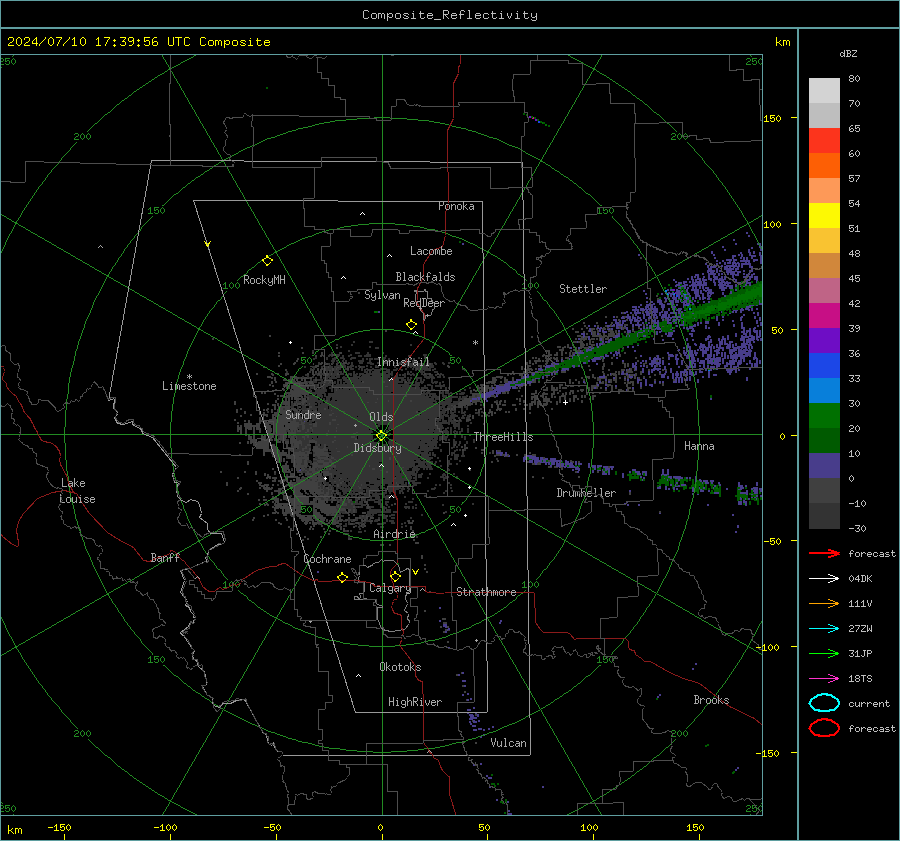Pick the cyan 27ZW arrow icon
The width and height of the screenshot is (900, 841).
pos(824,629)
